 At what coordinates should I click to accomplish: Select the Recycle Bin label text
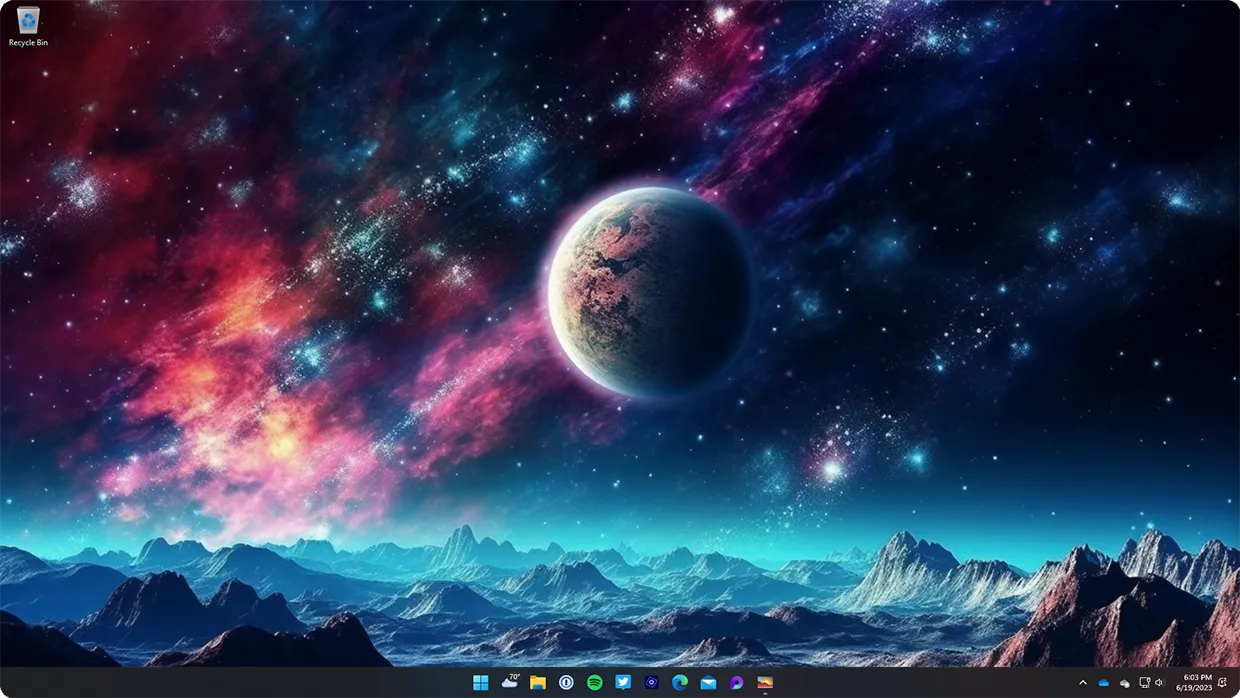[28, 42]
